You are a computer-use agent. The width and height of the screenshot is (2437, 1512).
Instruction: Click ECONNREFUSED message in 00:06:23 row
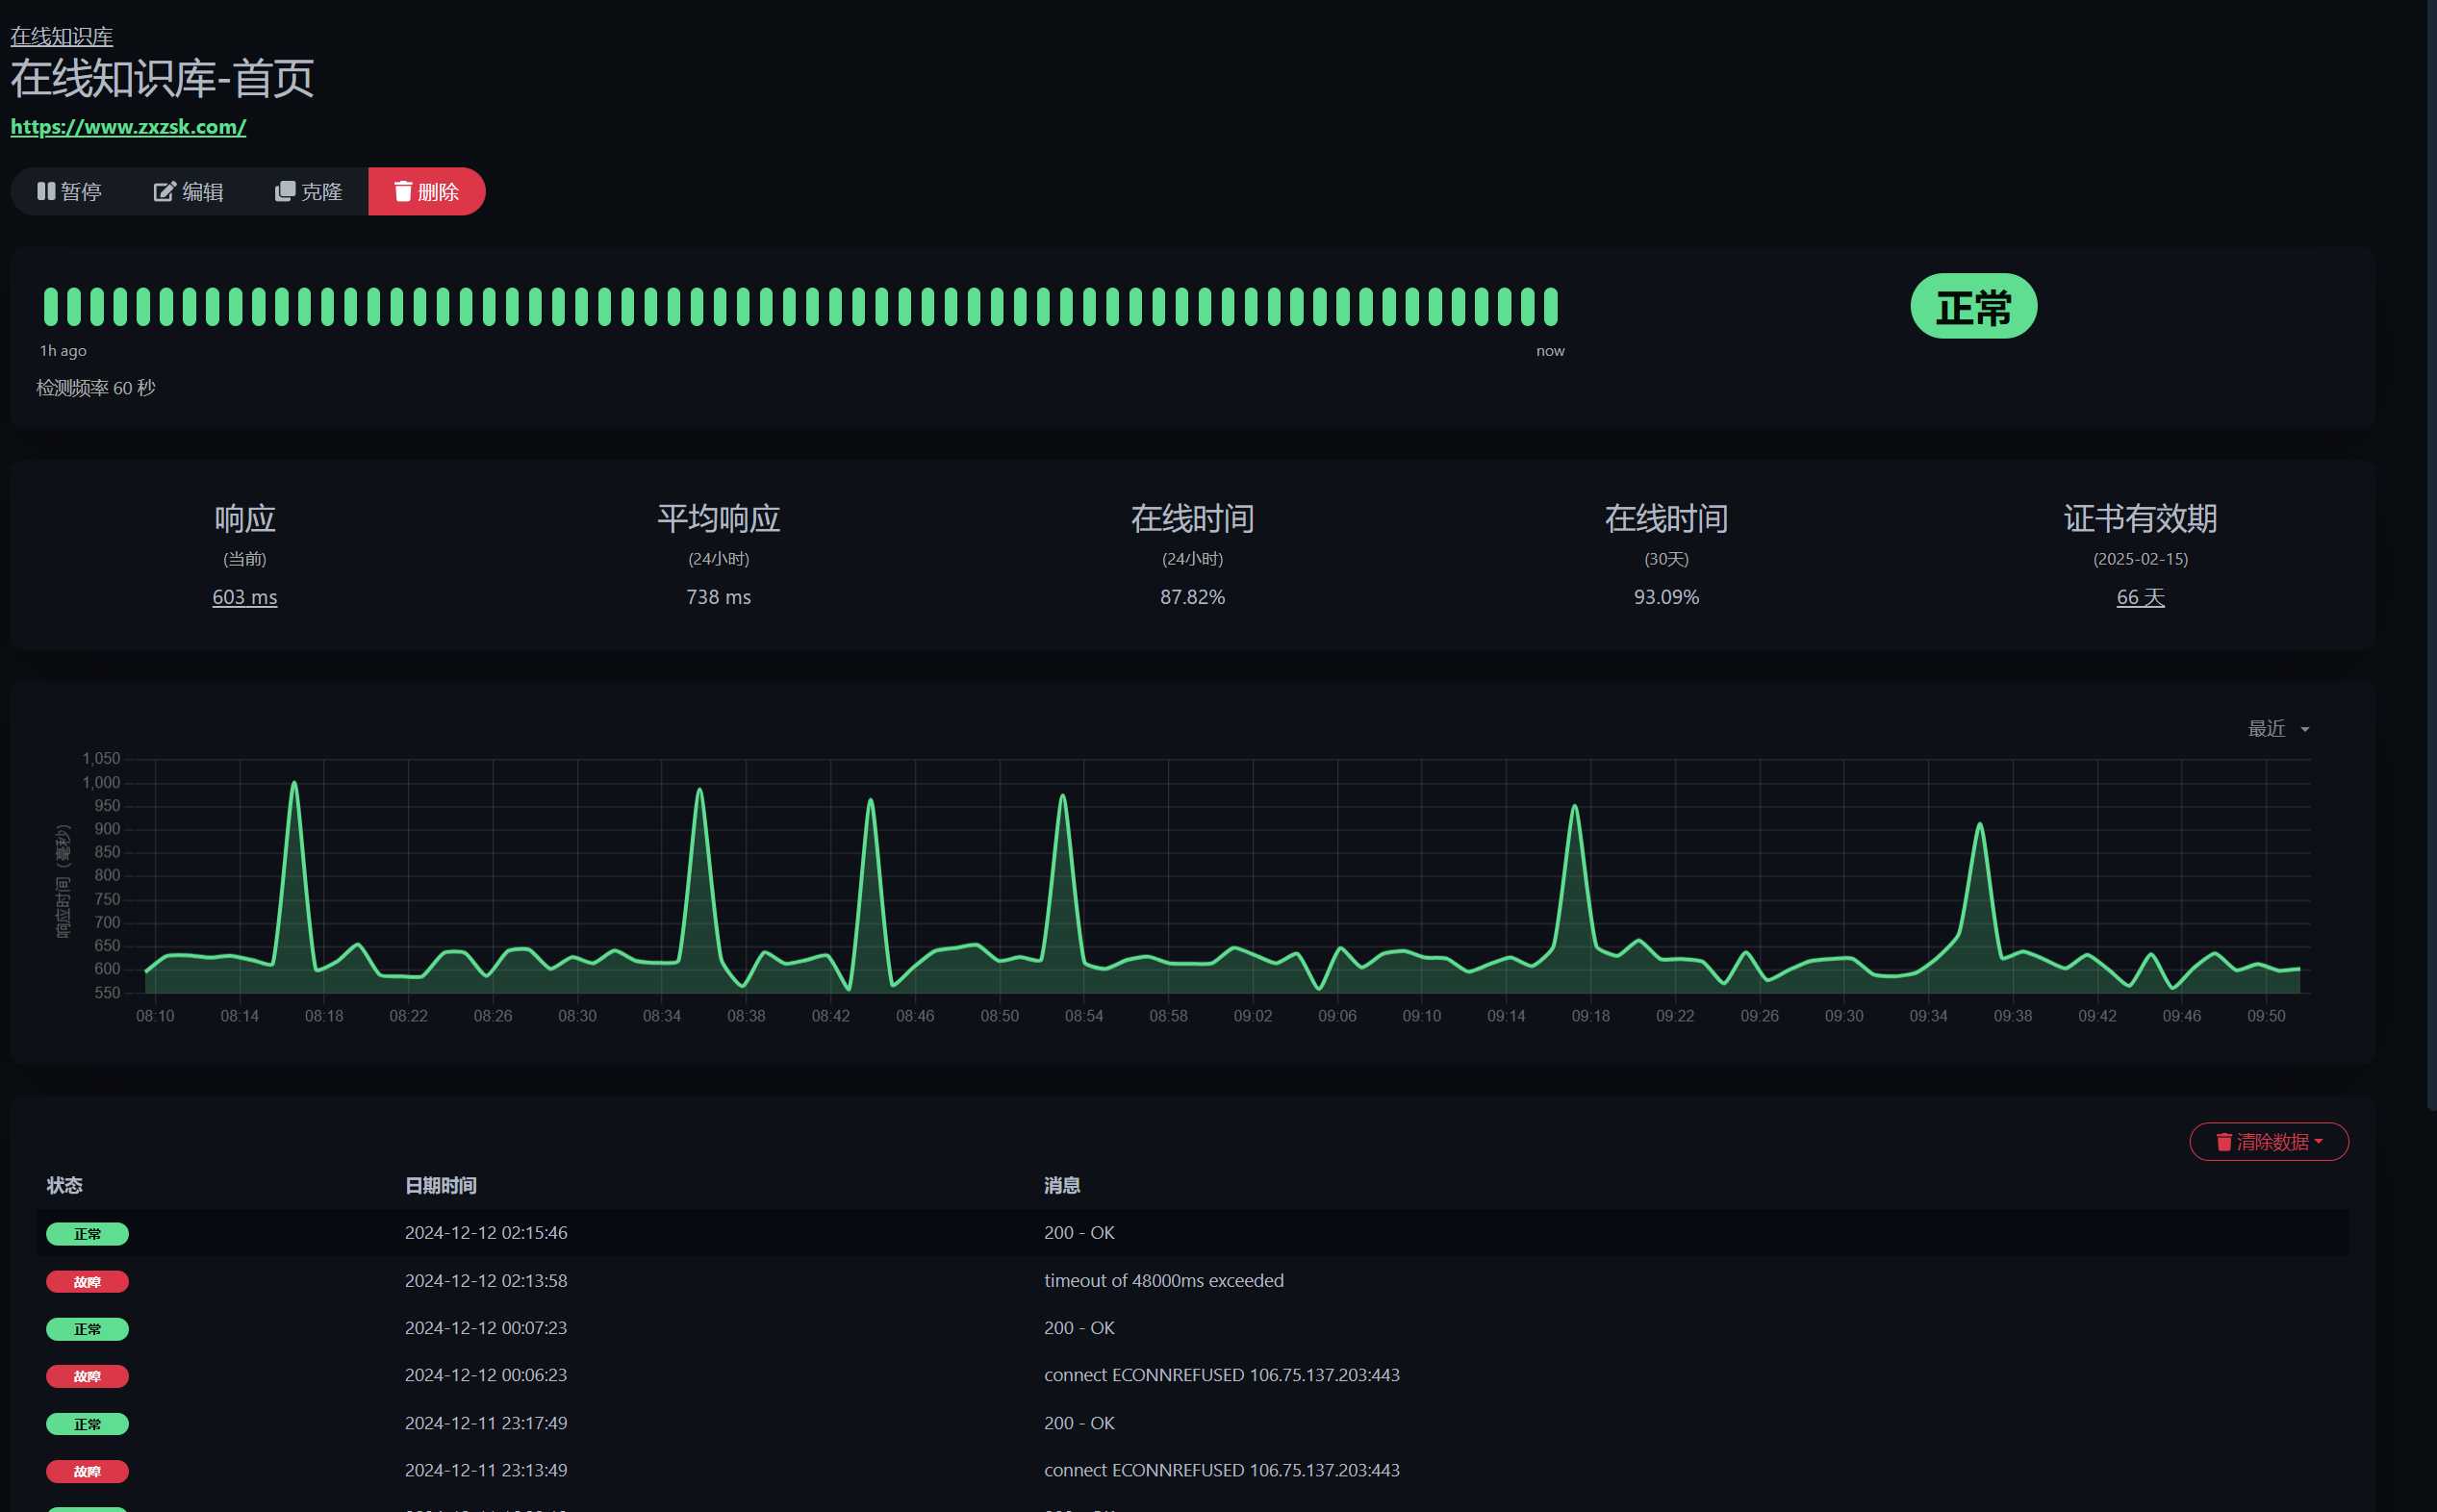click(1222, 1375)
